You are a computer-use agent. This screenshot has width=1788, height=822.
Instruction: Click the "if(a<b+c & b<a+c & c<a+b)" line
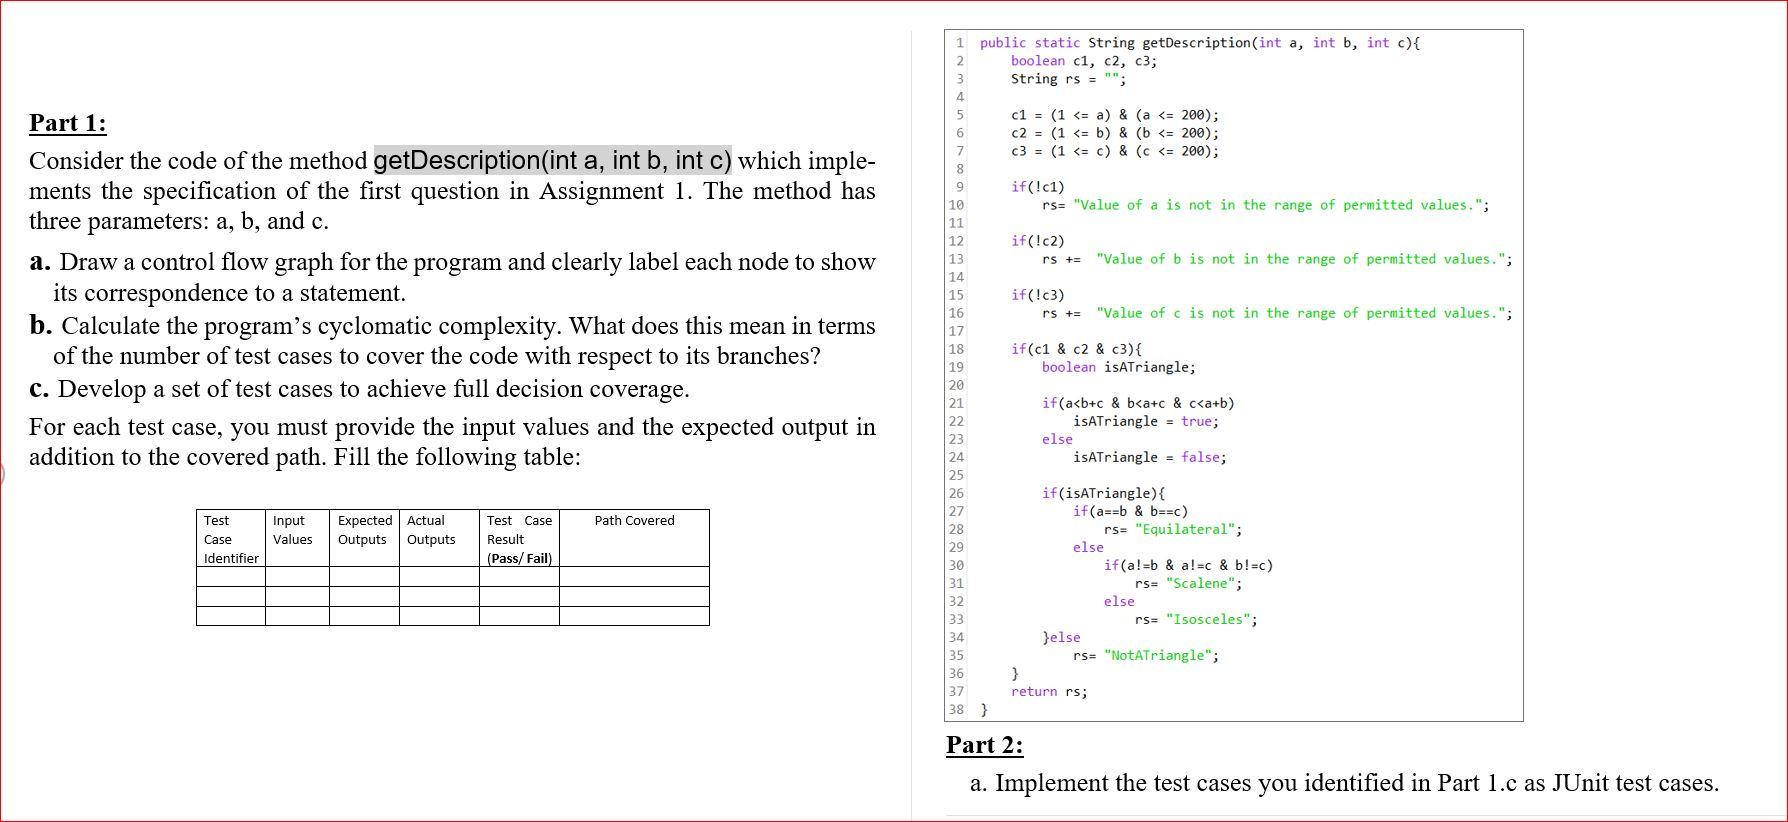(x=1138, y=403)
